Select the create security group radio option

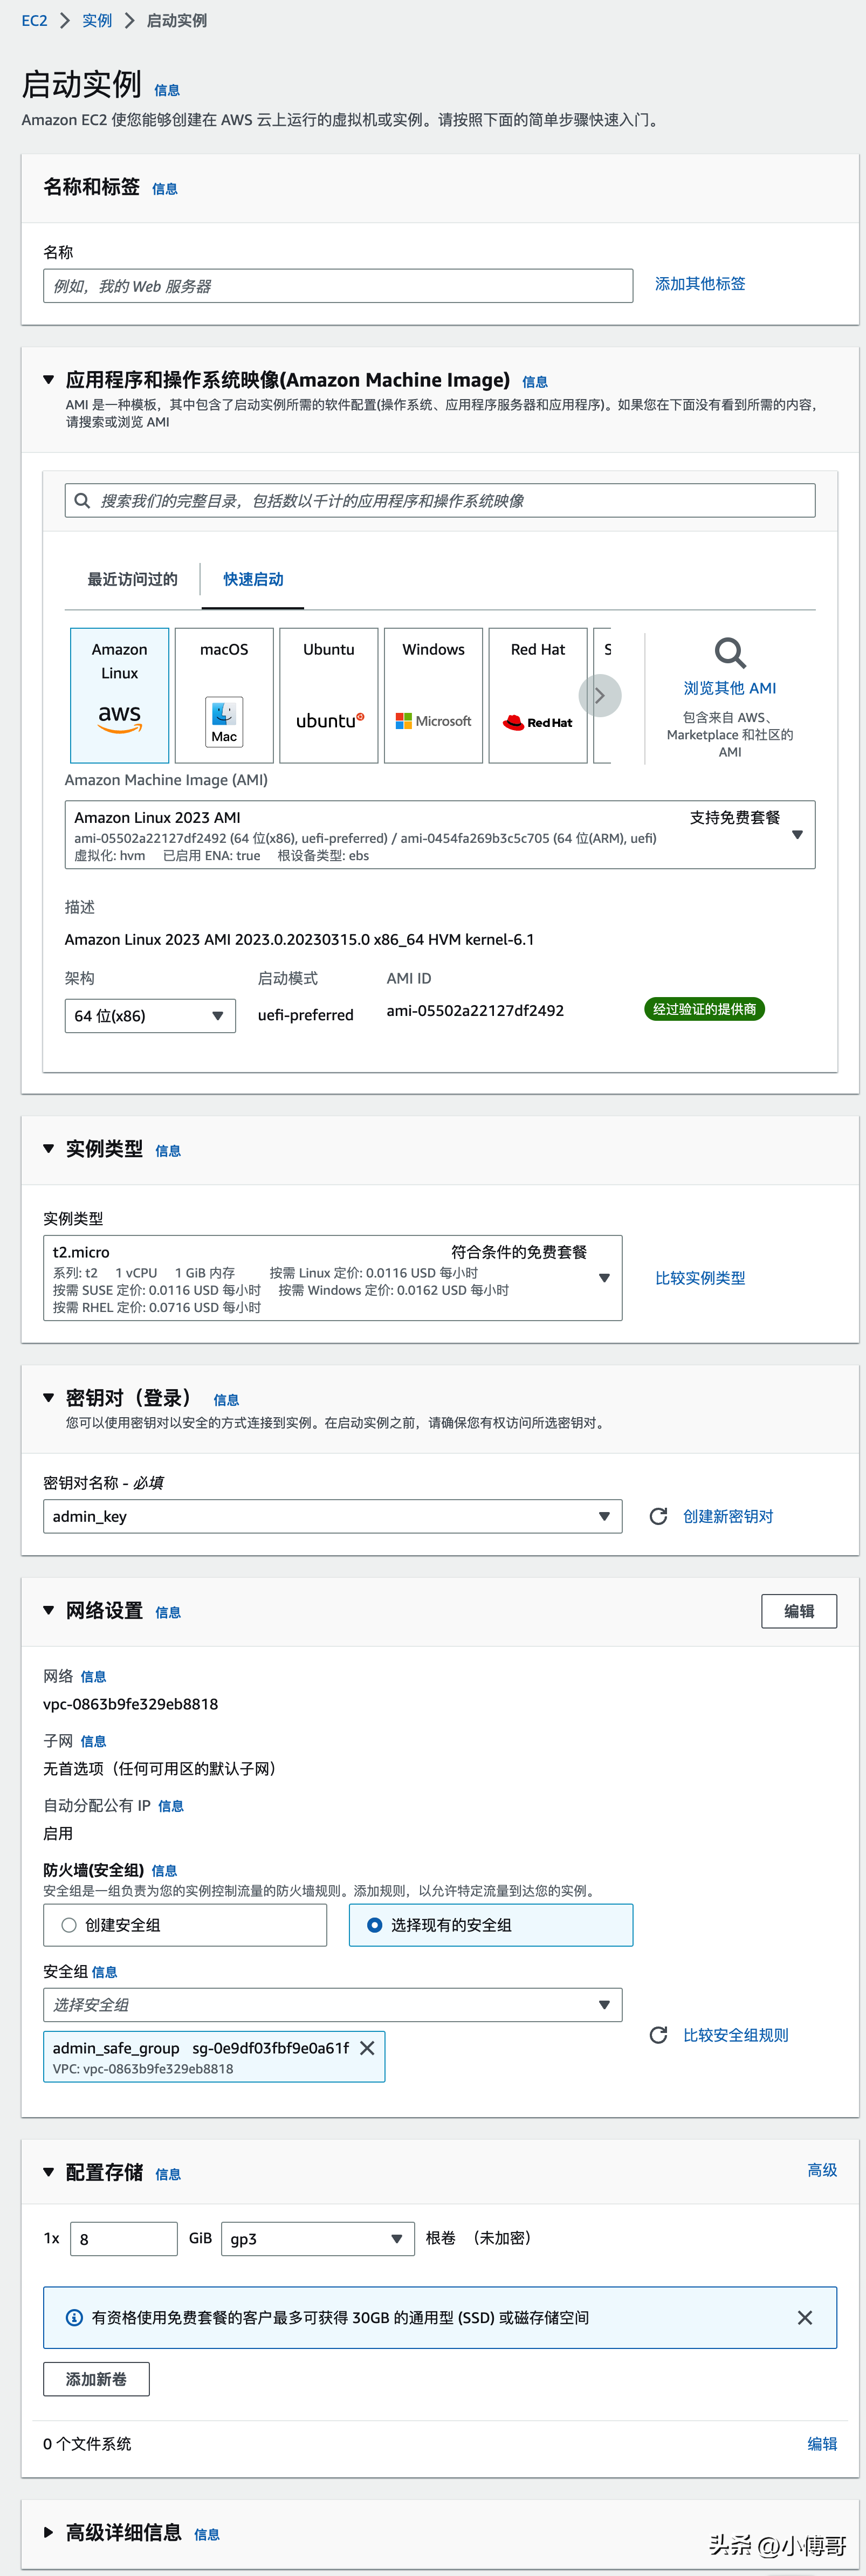pos(69,1925)
